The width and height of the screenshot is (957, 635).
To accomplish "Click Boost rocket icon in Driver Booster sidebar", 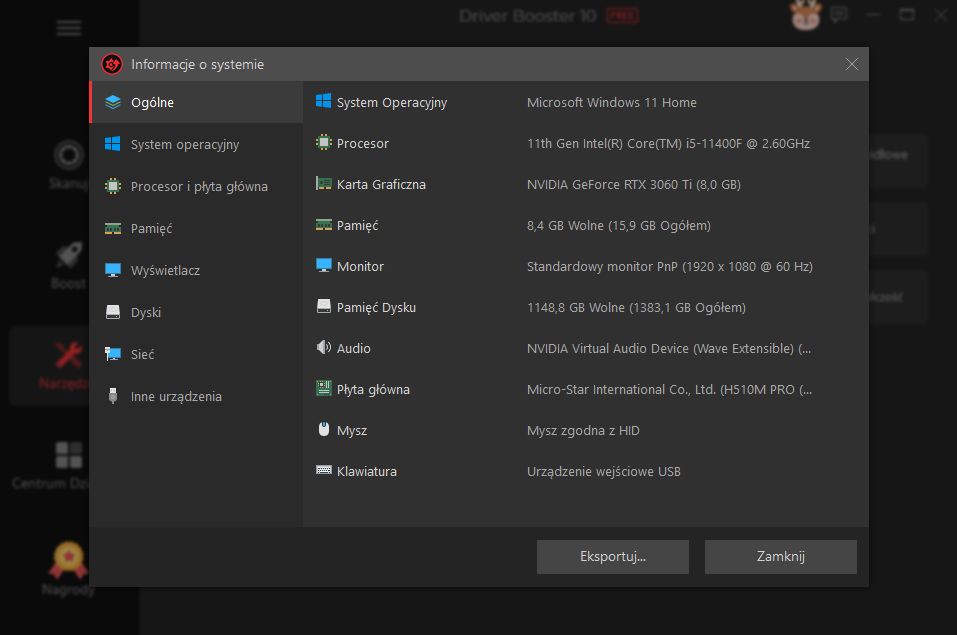I will point(68,255).
